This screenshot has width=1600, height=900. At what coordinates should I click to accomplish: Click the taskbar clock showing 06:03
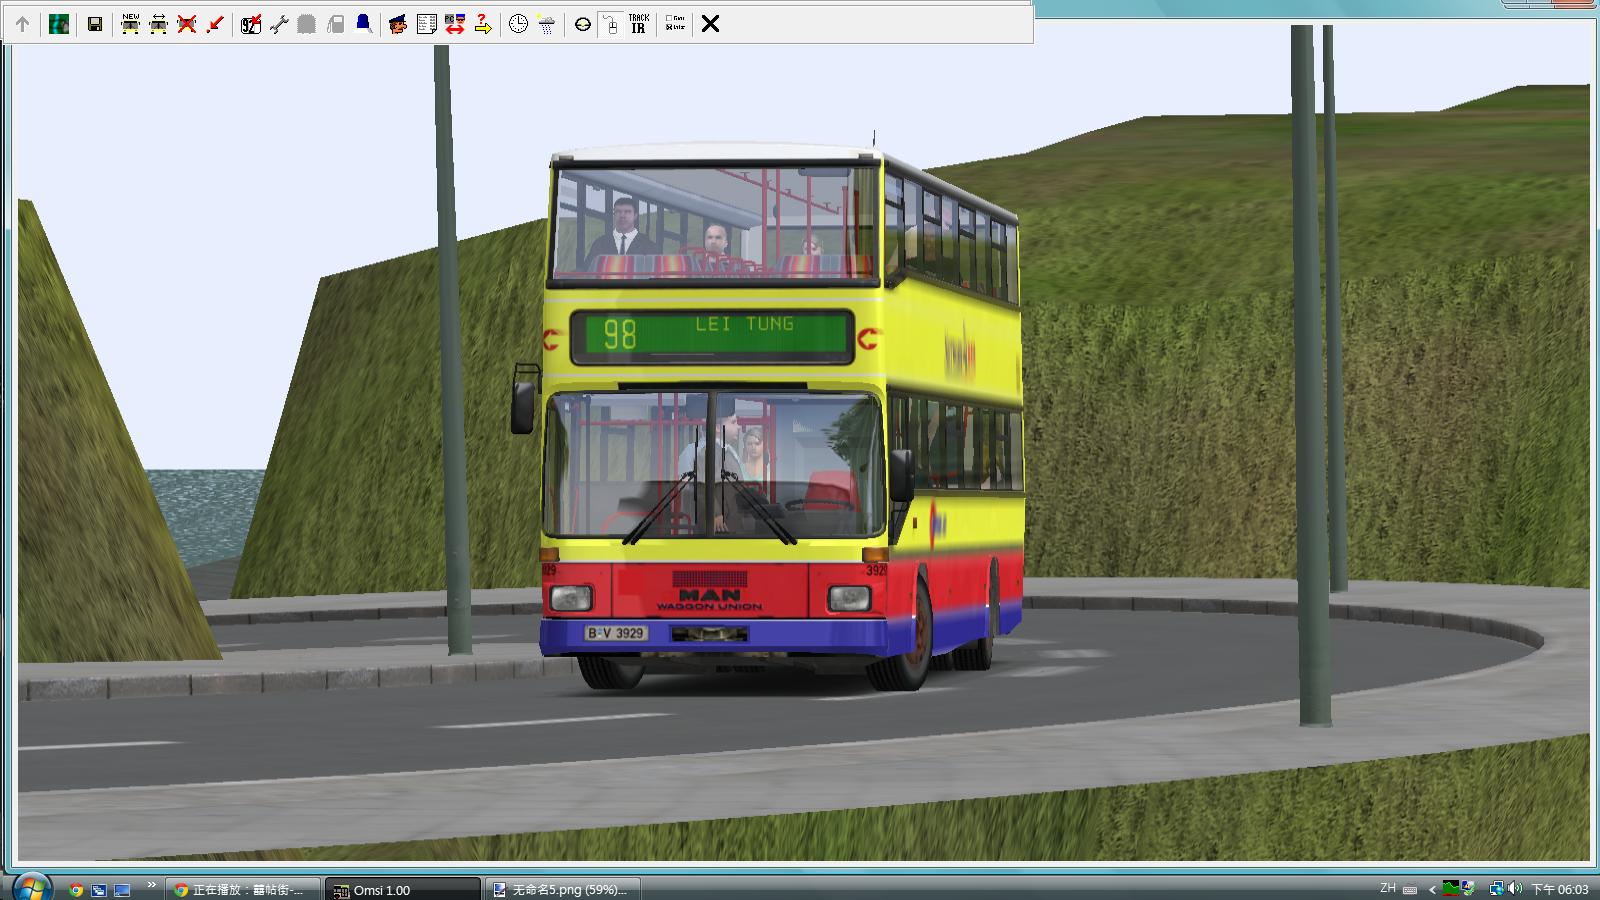click(x=1560, y=889)
